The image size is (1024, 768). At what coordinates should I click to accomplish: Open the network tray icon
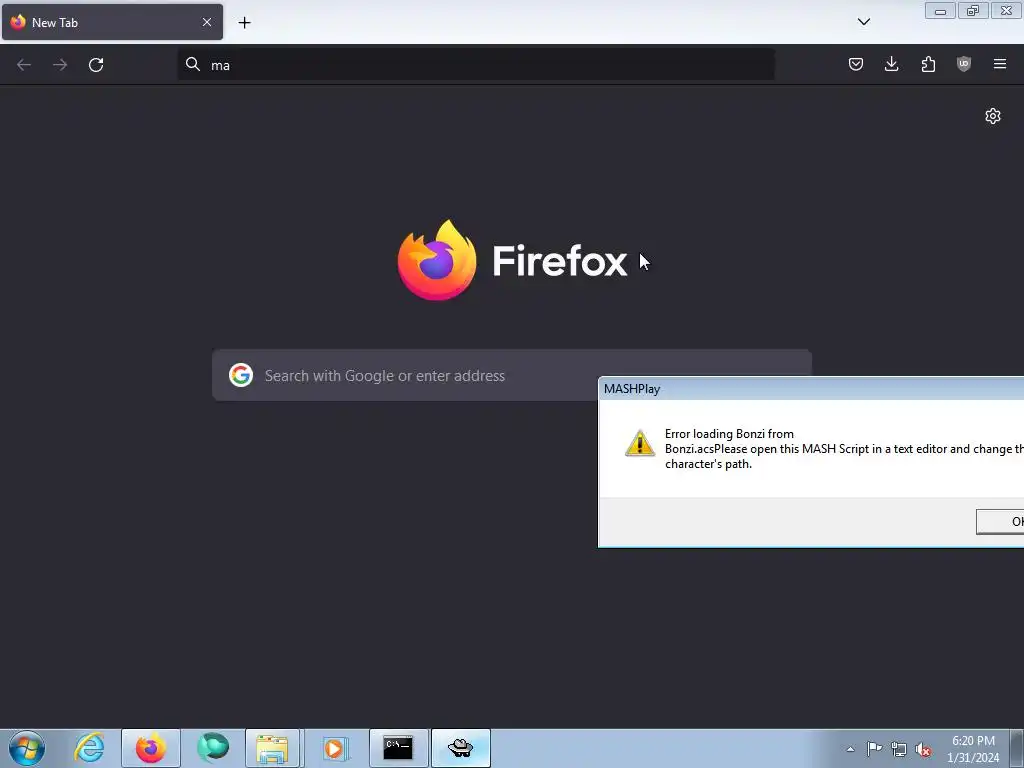[899, 749]
